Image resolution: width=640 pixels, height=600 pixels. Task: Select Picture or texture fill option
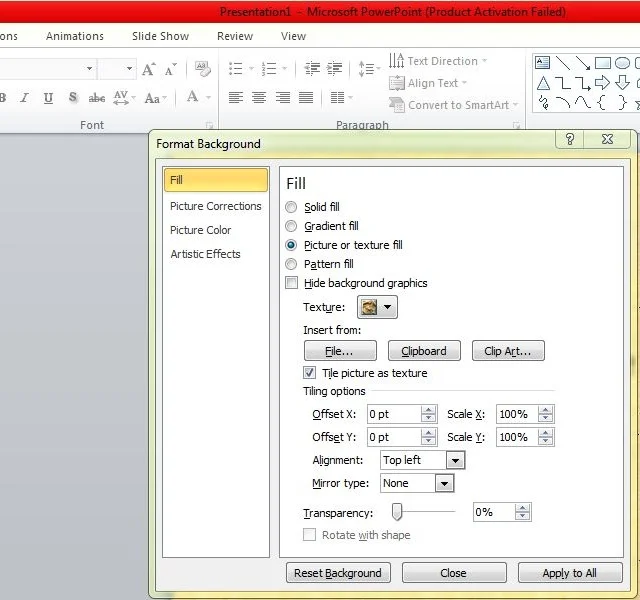click(291, 245)
